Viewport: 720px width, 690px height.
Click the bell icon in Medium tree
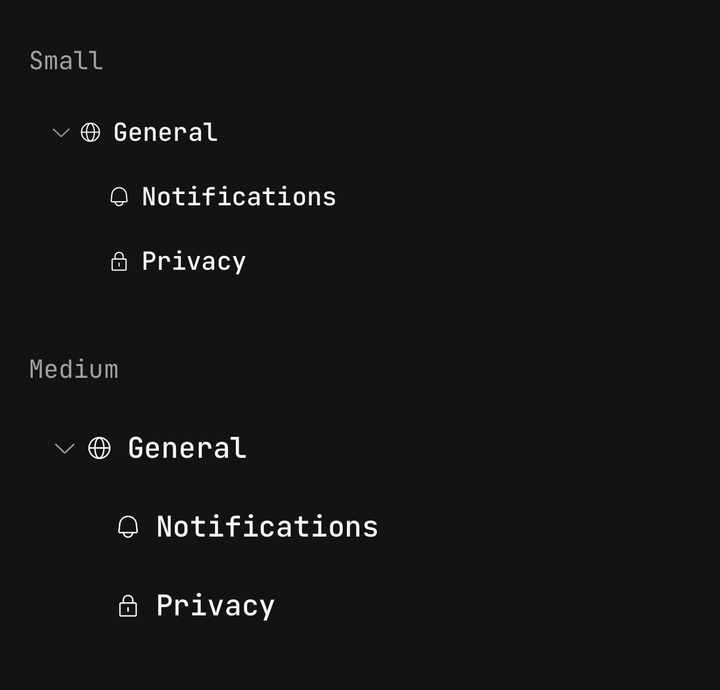[128, 527]
